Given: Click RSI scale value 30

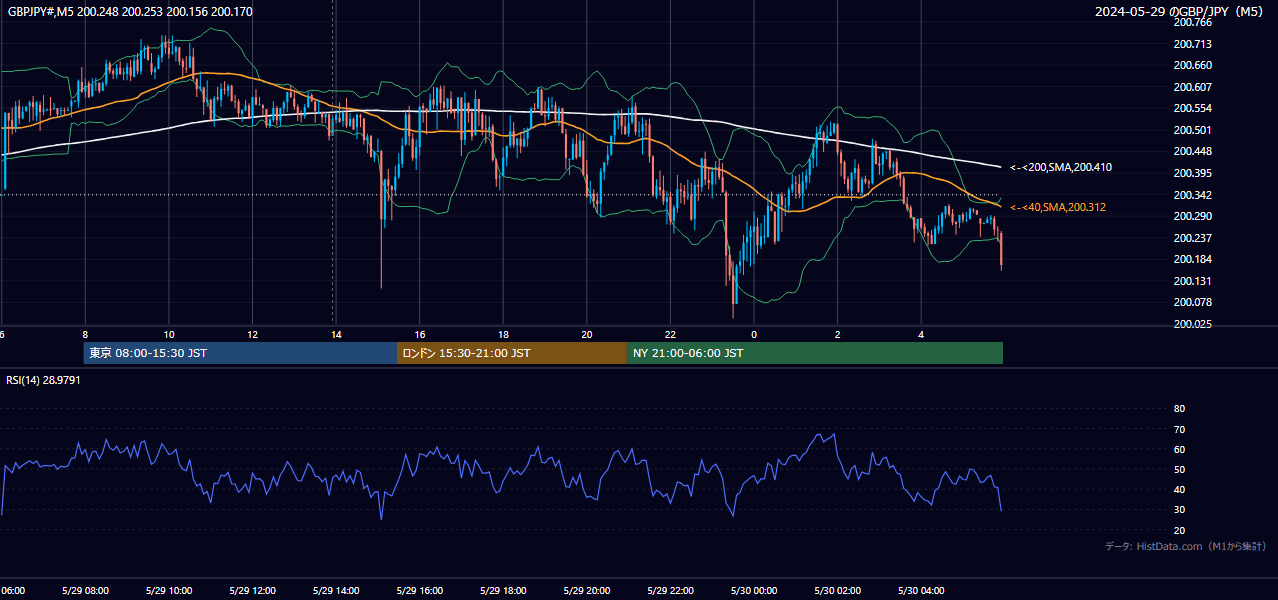Looking at the screenshot, I should pos(1179,510).
